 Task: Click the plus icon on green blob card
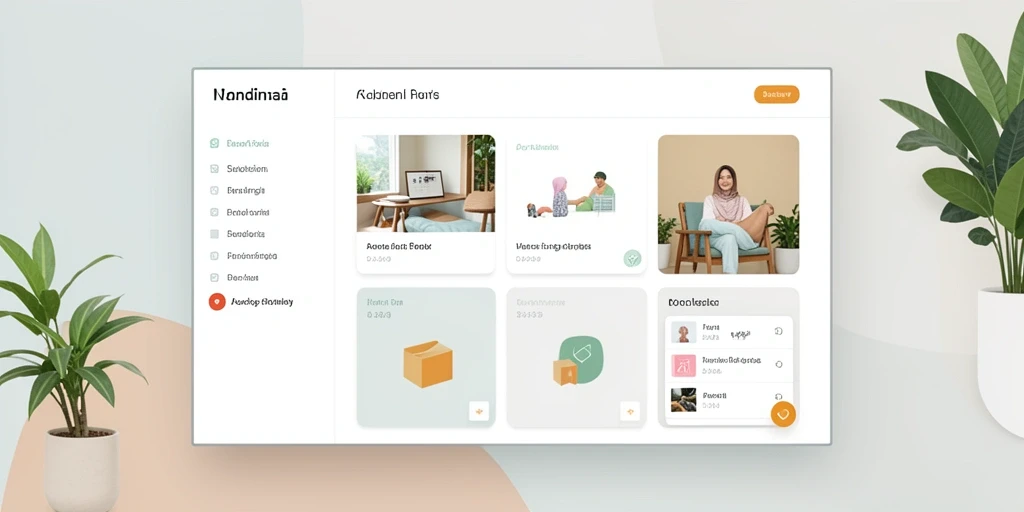pyautogui.click(x=630, y=411)
